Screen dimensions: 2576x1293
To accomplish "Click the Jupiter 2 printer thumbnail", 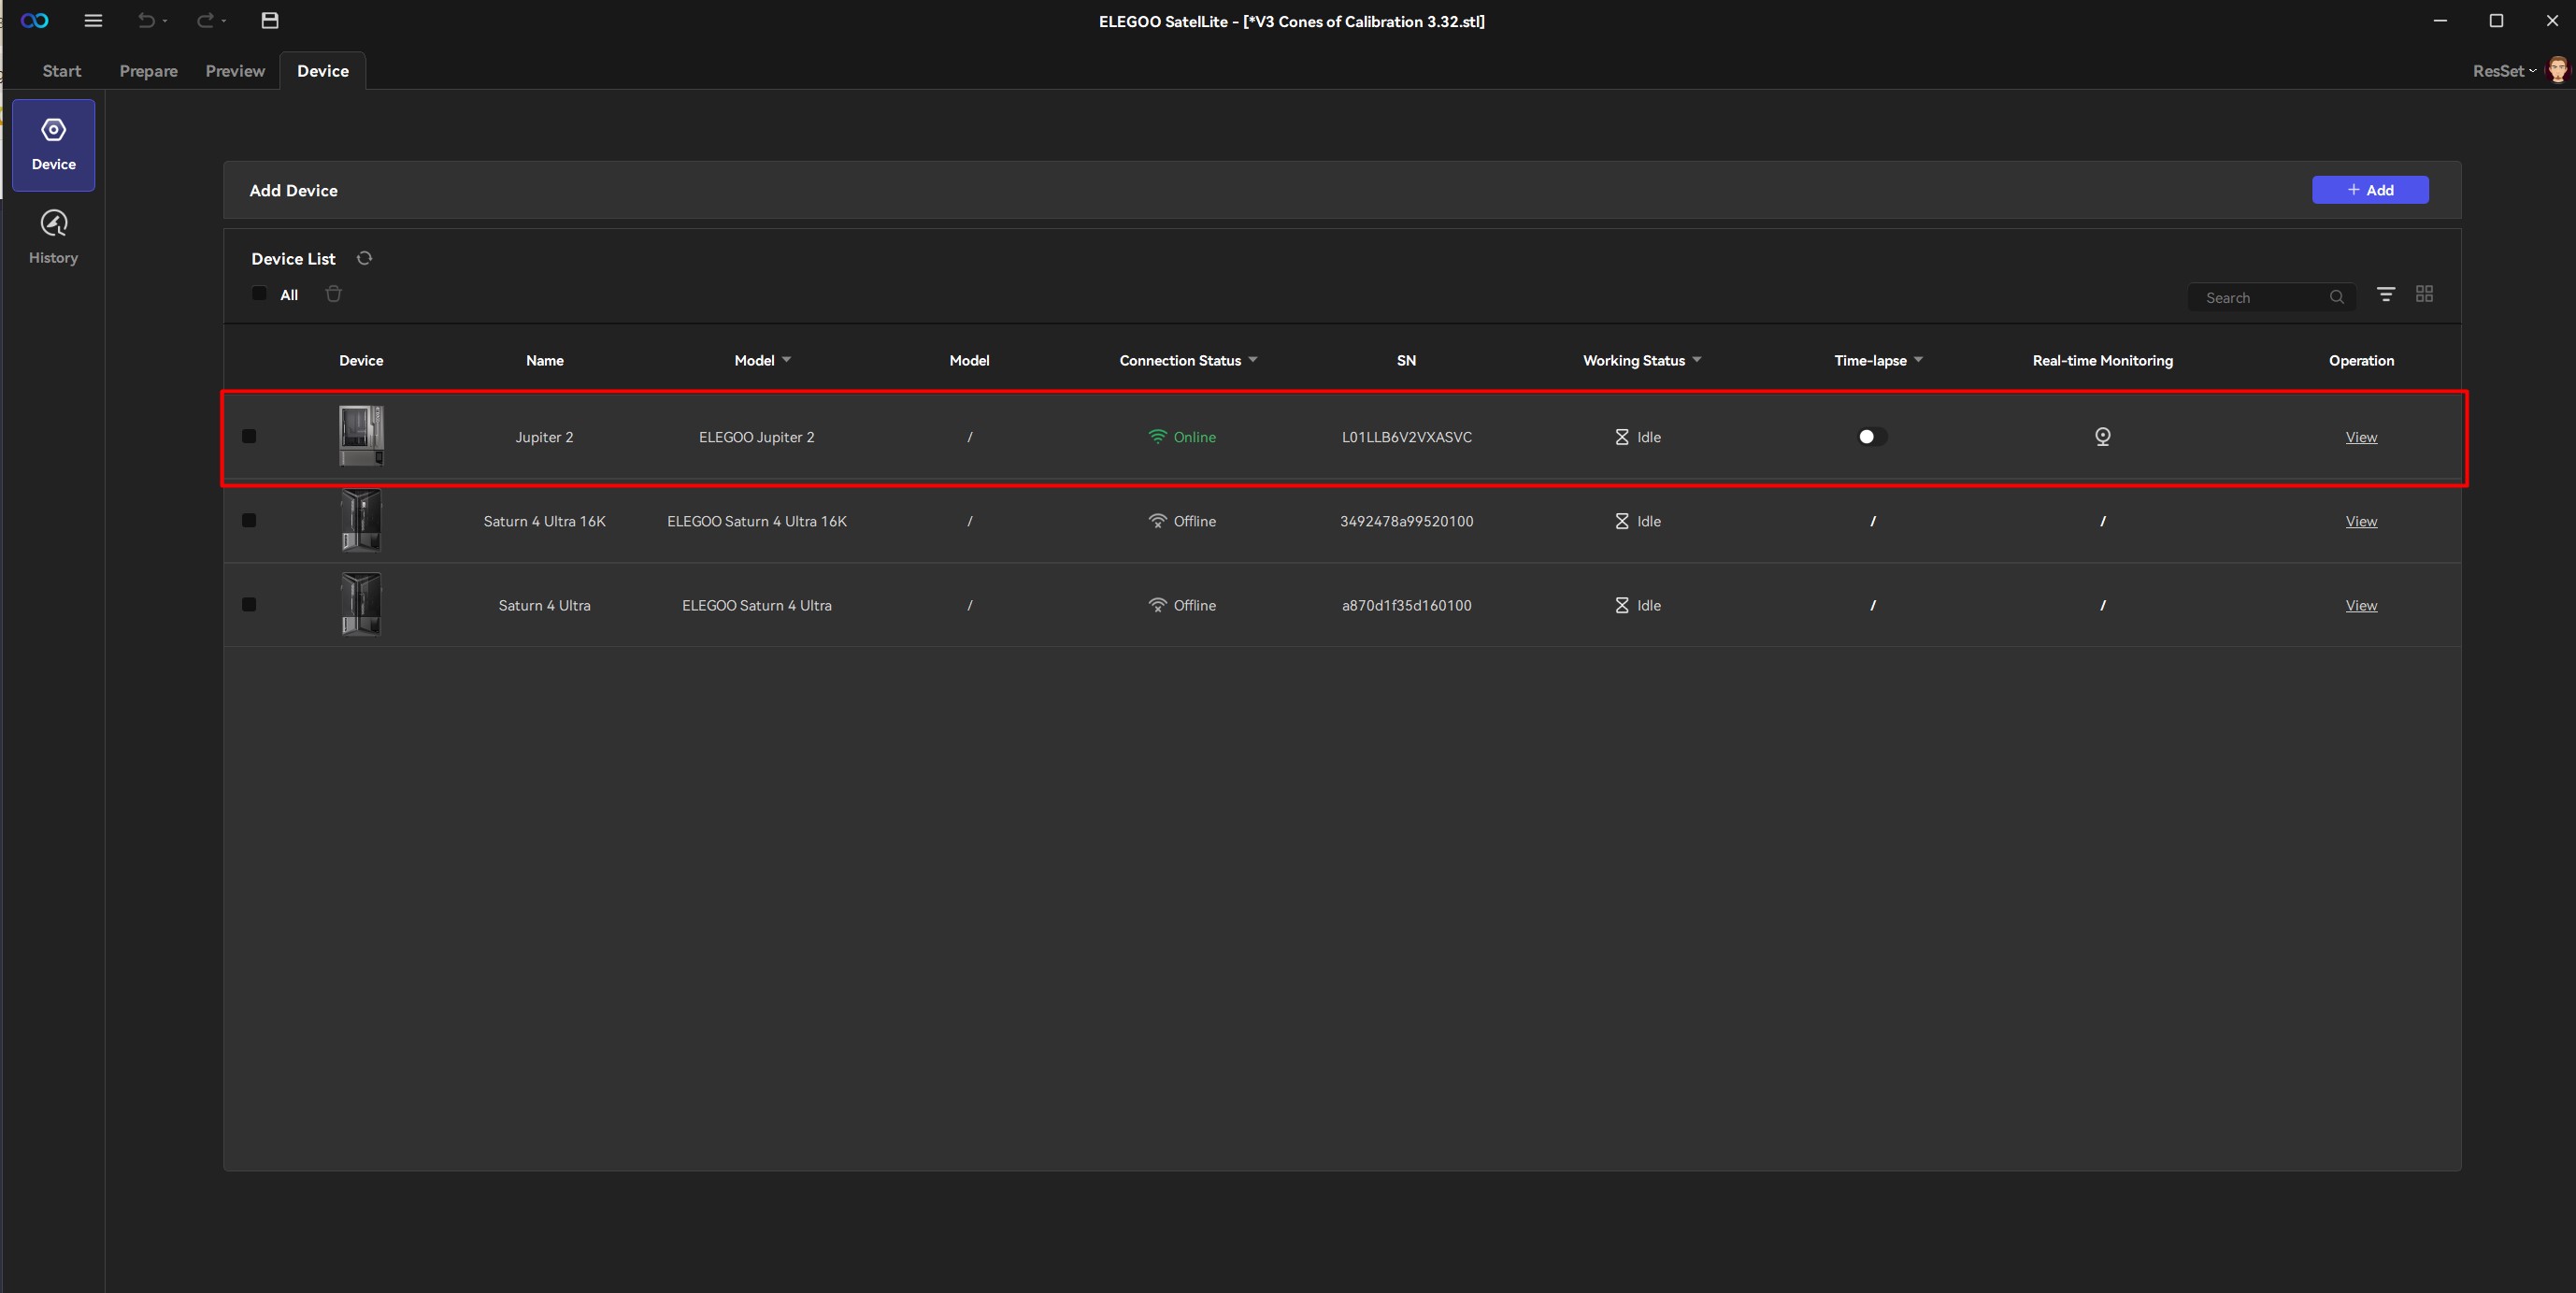I will [361, 435].
